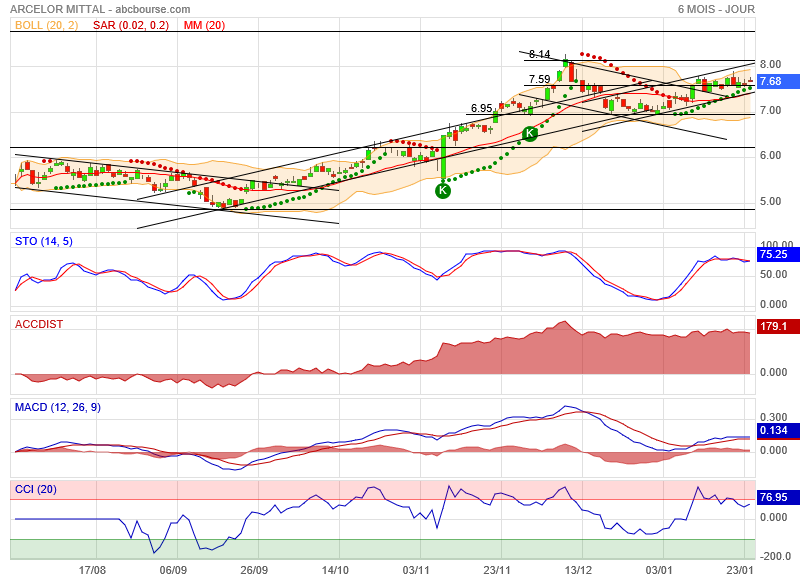800x580 pixels.
Task: Click the 6.95 support level label
Action: tap(482, 108)
